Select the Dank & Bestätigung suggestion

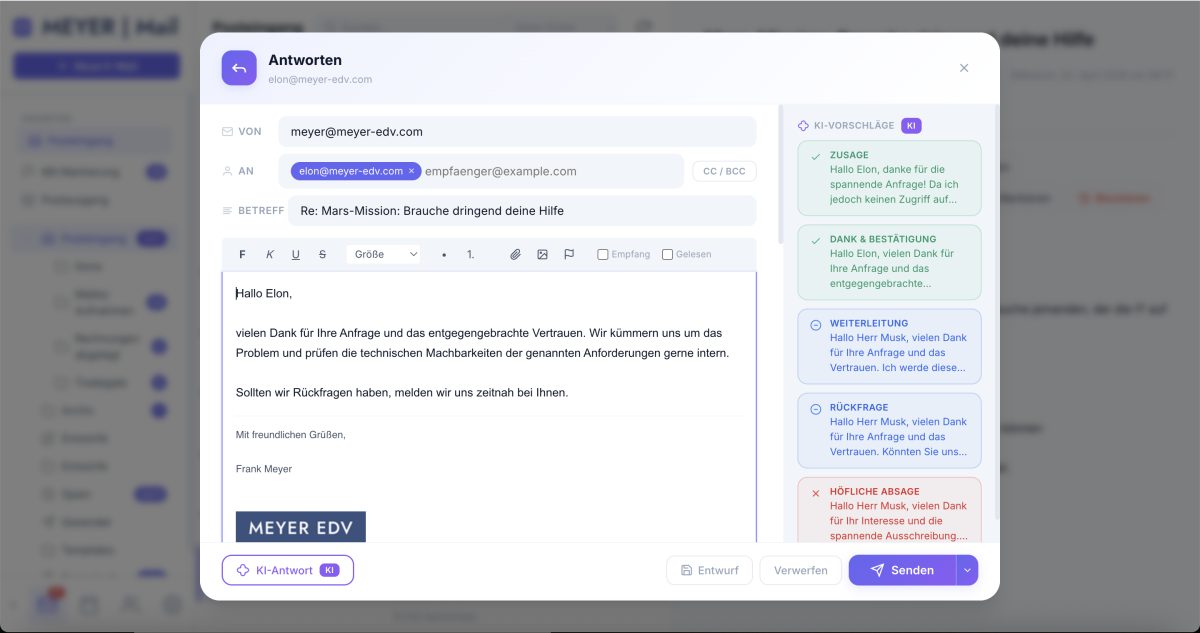[x=889, y=261]
